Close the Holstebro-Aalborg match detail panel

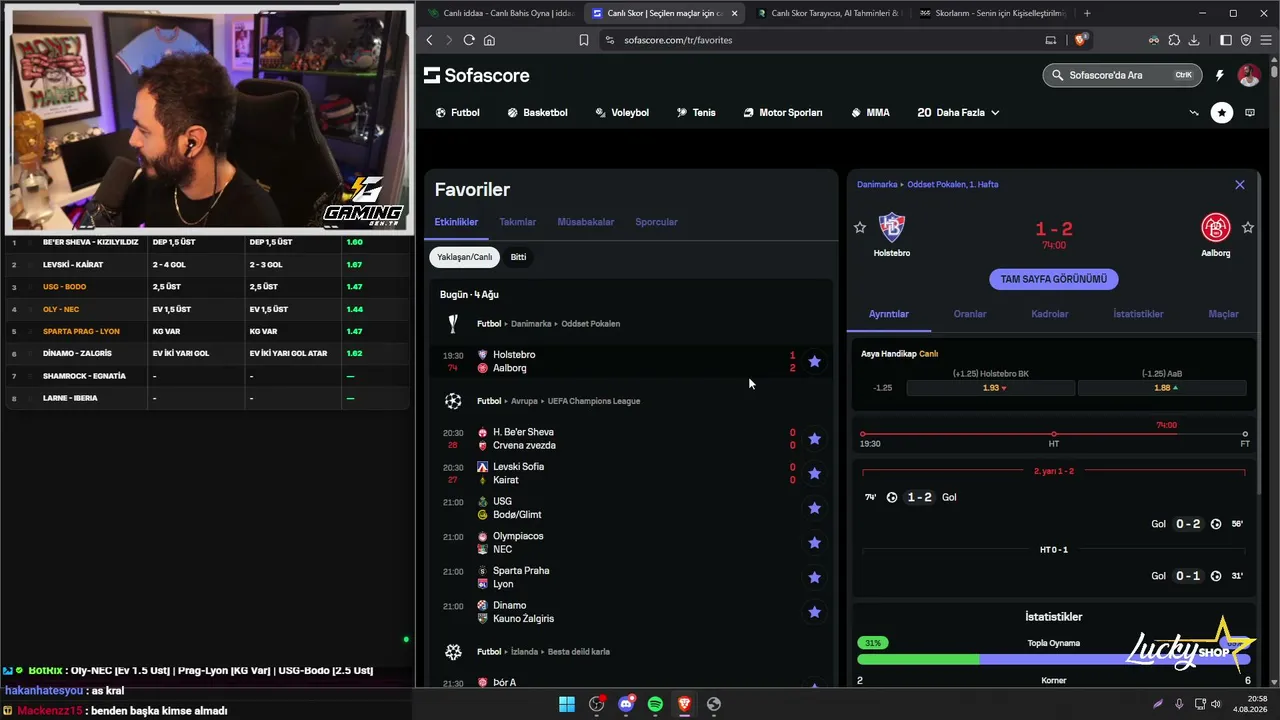tap(1240, 185)
